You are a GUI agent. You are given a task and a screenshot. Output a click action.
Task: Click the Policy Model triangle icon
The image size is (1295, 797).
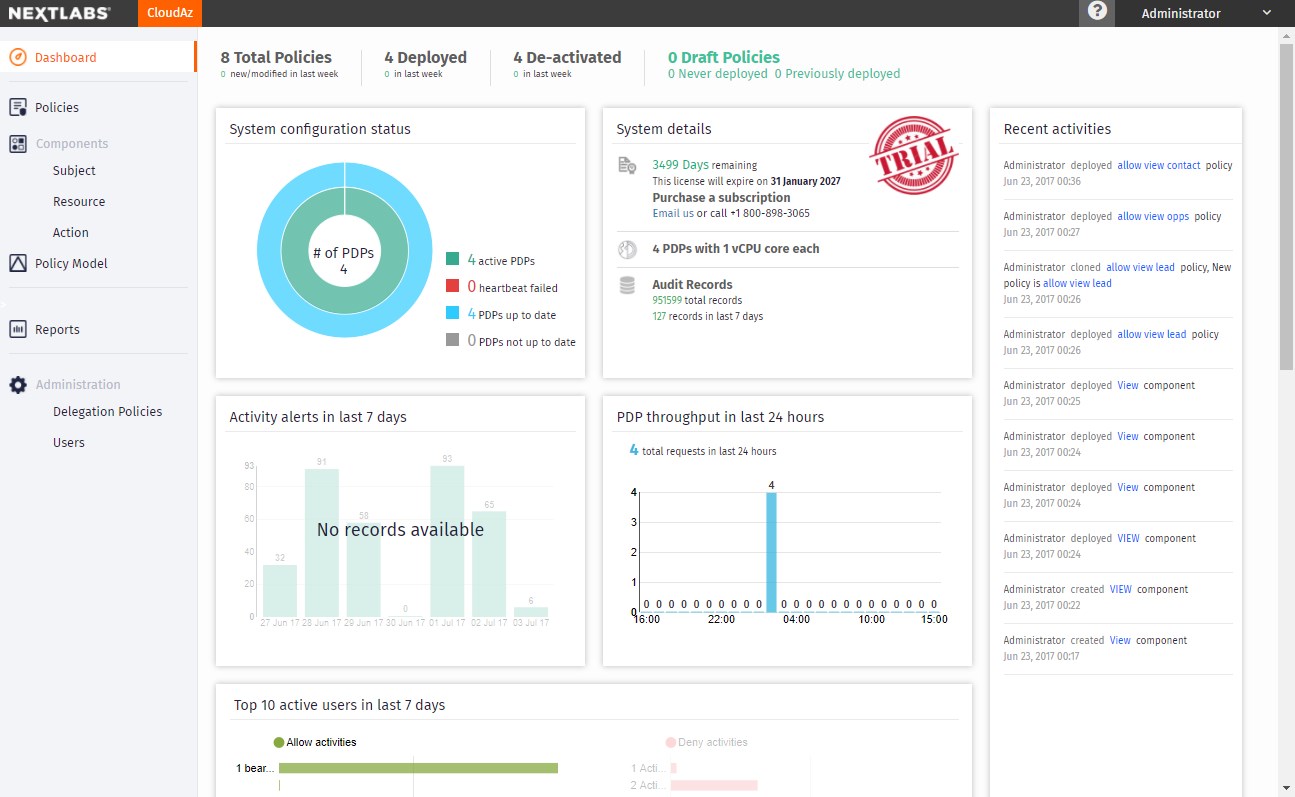coord(18,264)
